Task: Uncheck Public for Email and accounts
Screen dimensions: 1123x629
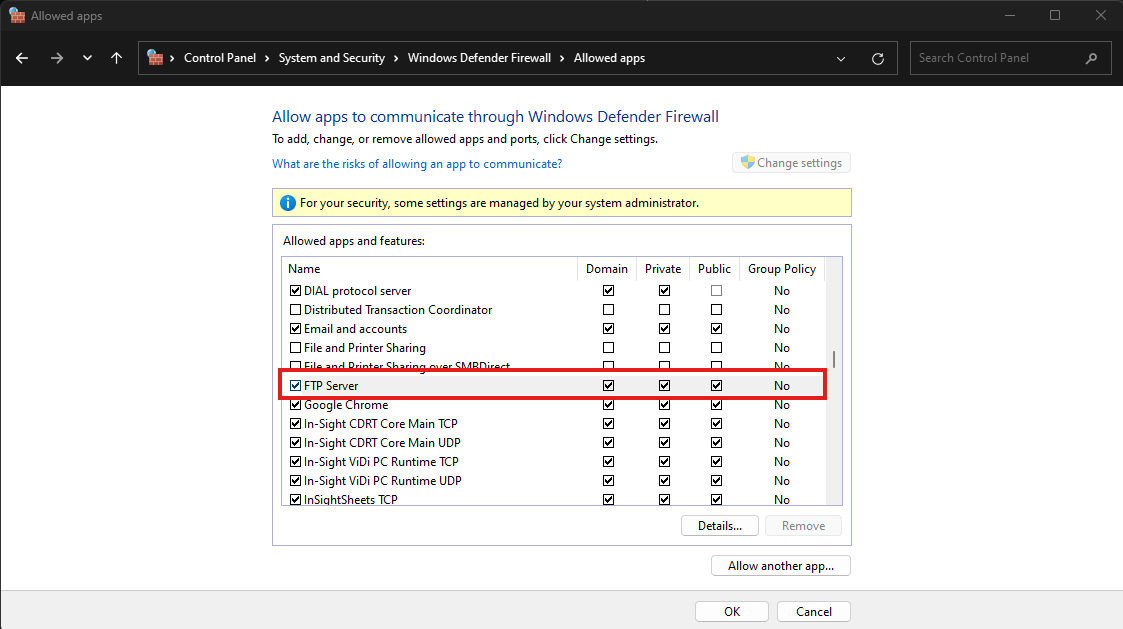Action: 716,329
